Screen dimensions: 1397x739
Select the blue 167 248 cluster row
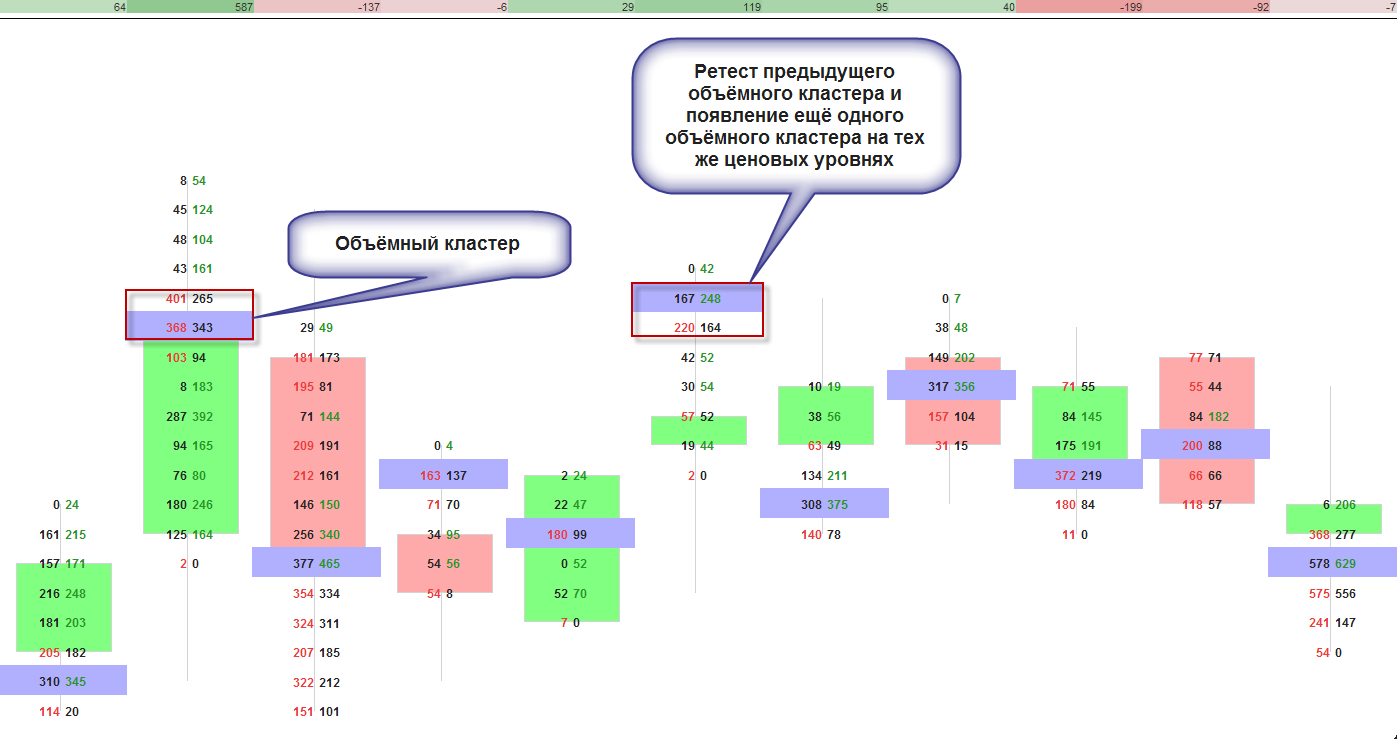(697, 298)
